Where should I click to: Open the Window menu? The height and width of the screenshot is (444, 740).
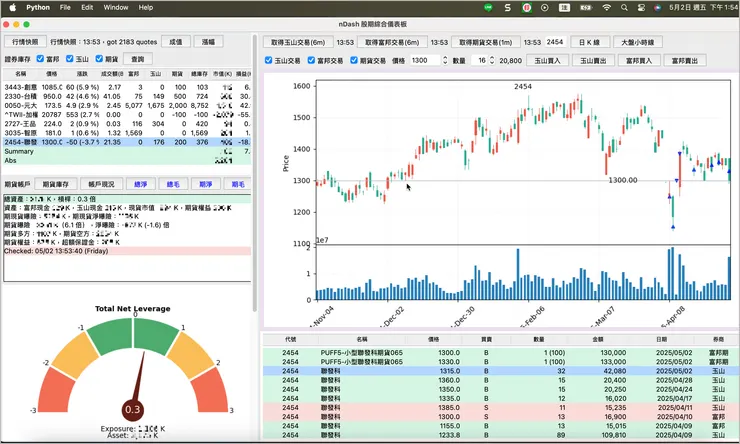tap(116, 7)
